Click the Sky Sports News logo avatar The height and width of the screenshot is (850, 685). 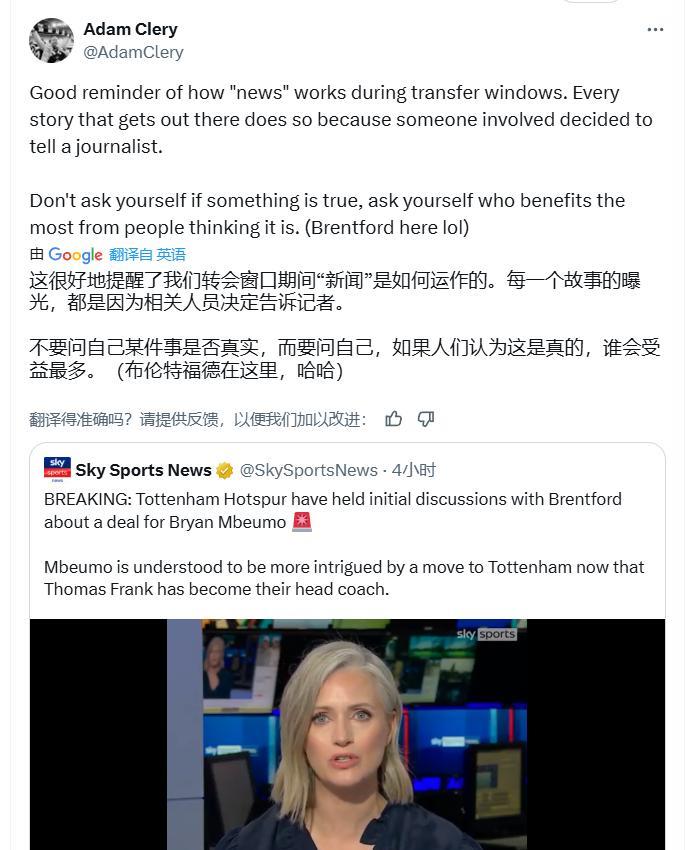pos(57,469)
